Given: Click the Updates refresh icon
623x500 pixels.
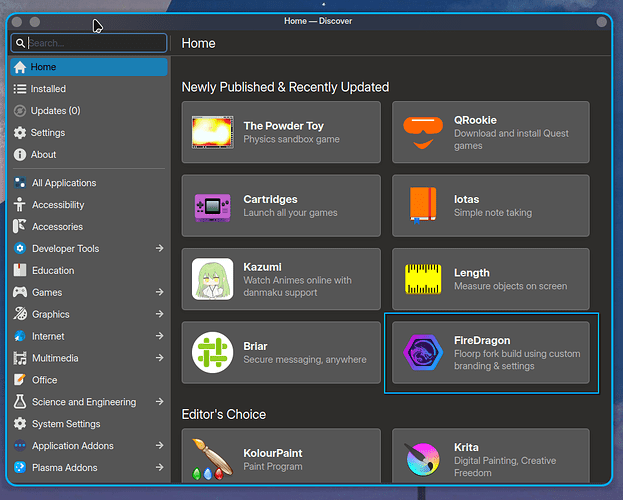Looking at the screenshot, I should click(x=20, y=111).
